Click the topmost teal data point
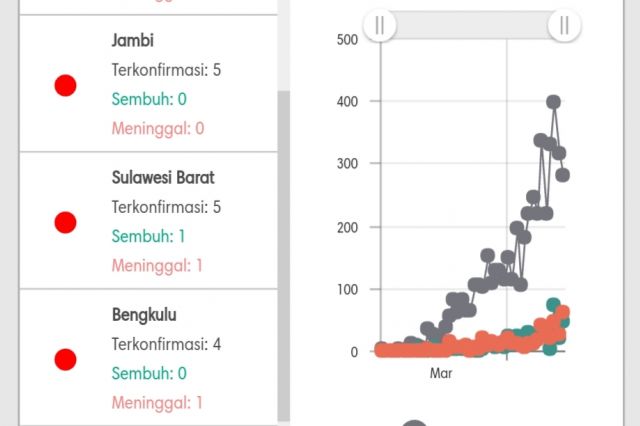The width and height of the screenshot is (640, 426). click(x=553, y=305)
